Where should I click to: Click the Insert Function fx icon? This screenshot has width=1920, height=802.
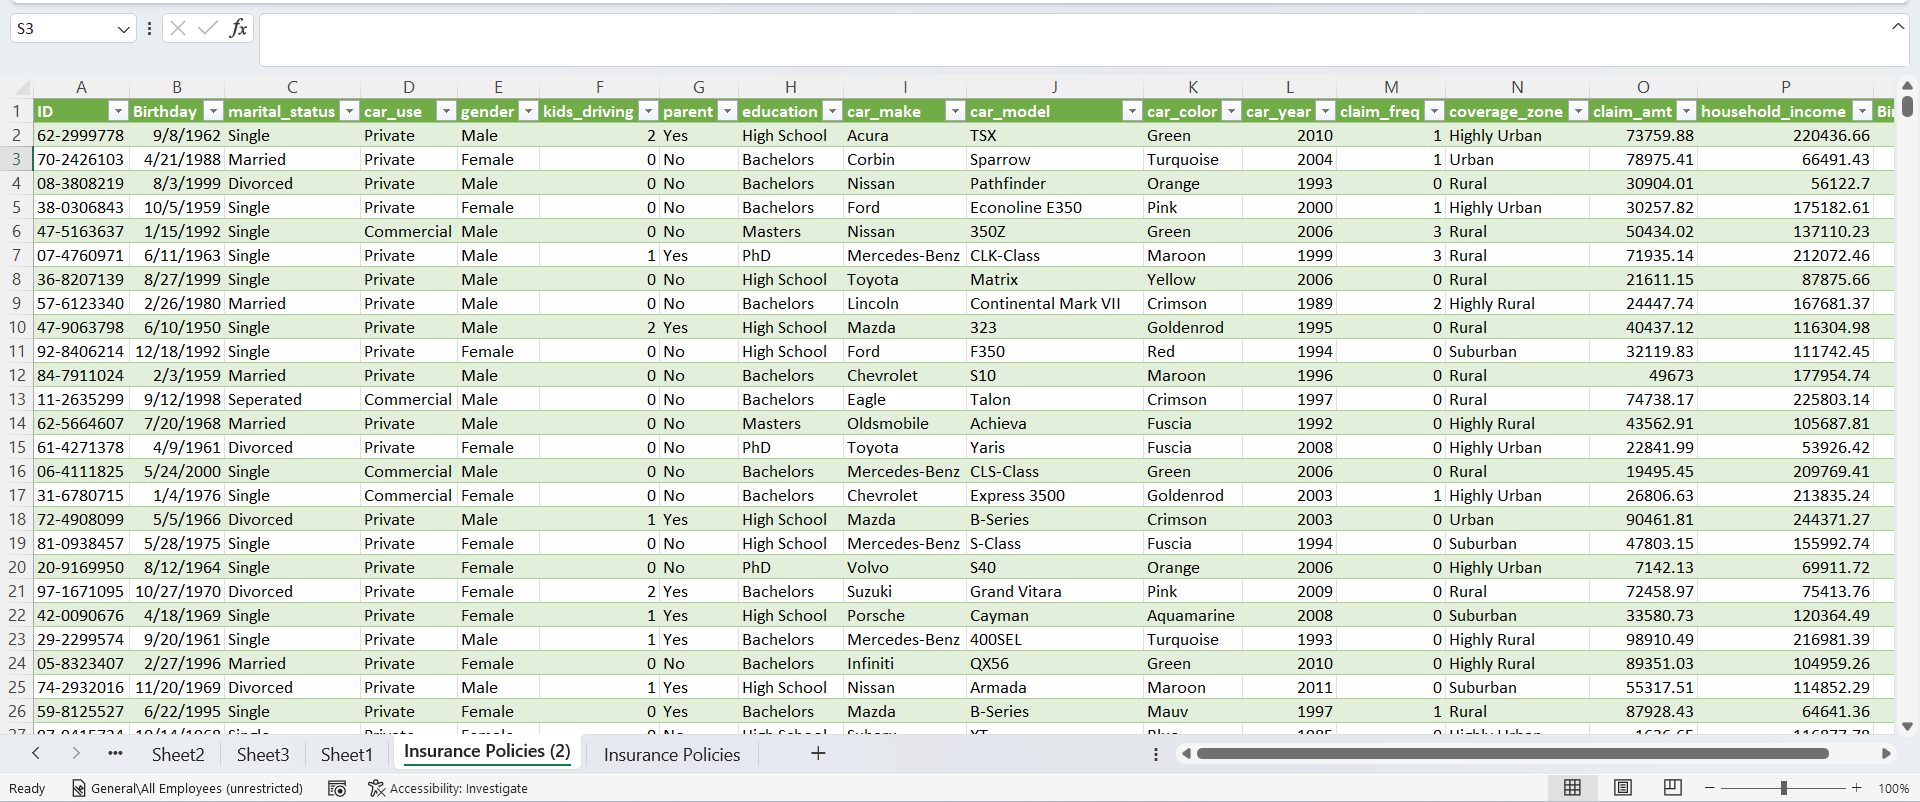[x=238, y=28]
